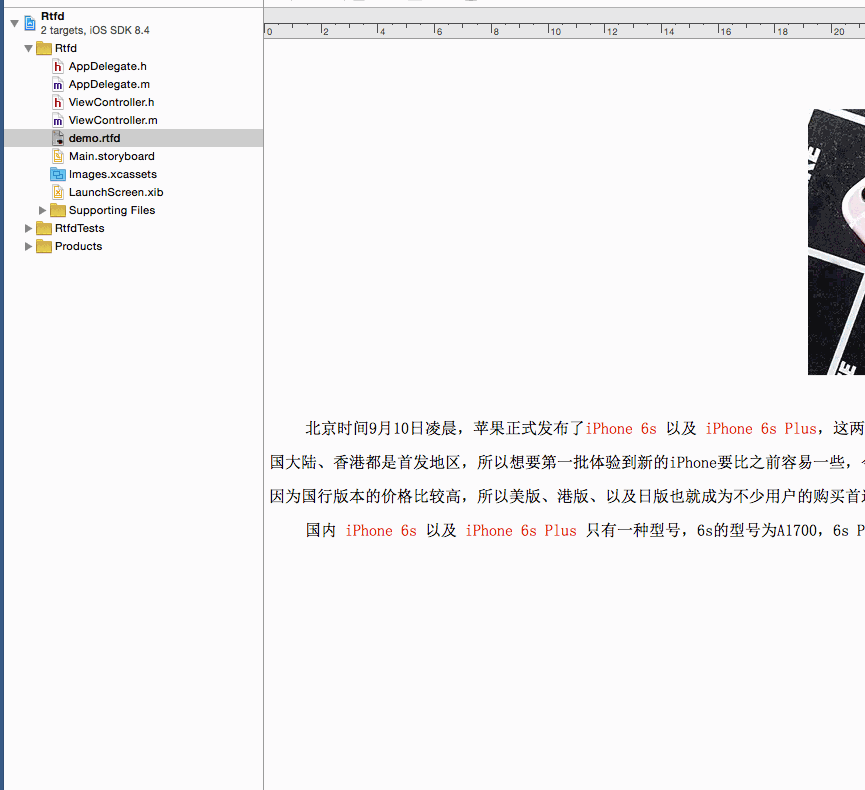Select the Products label
Image resolution: width=865 pixels, height=790 pixels.
click(78, 246)
